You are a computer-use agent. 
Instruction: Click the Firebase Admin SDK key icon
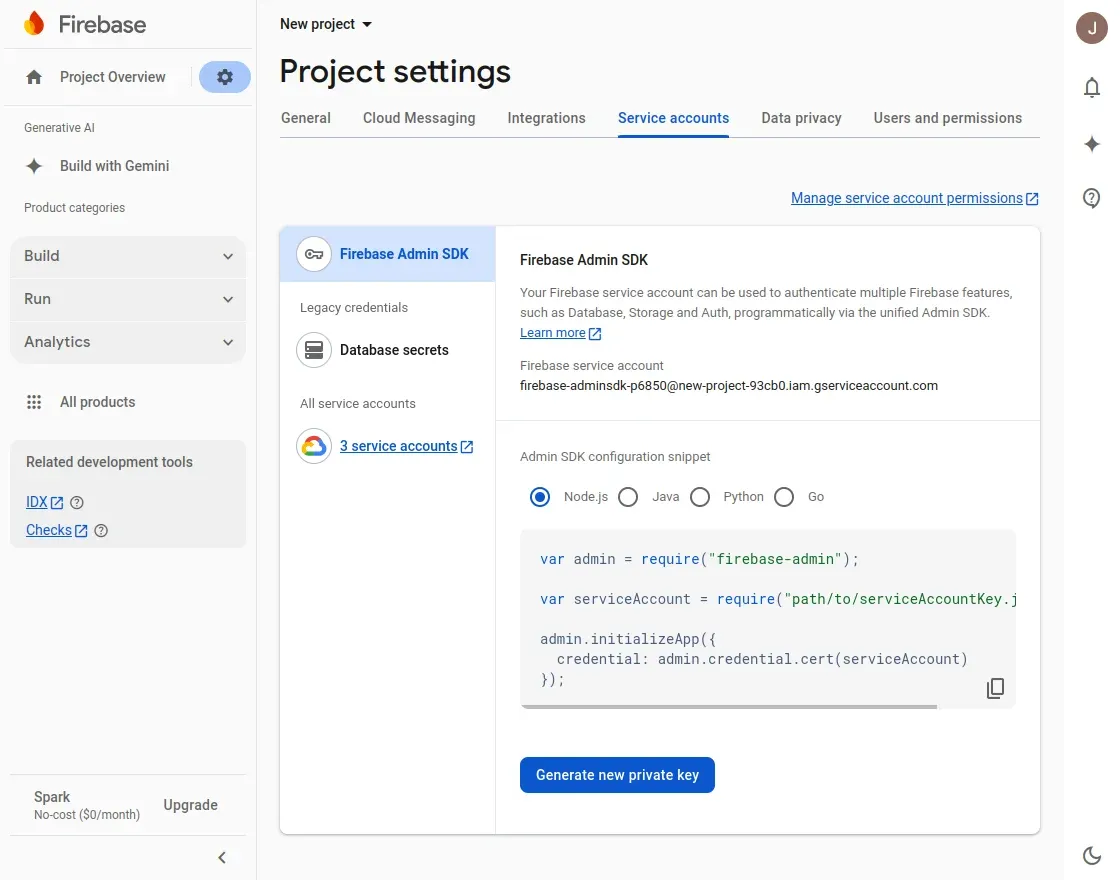click(314, 254)
